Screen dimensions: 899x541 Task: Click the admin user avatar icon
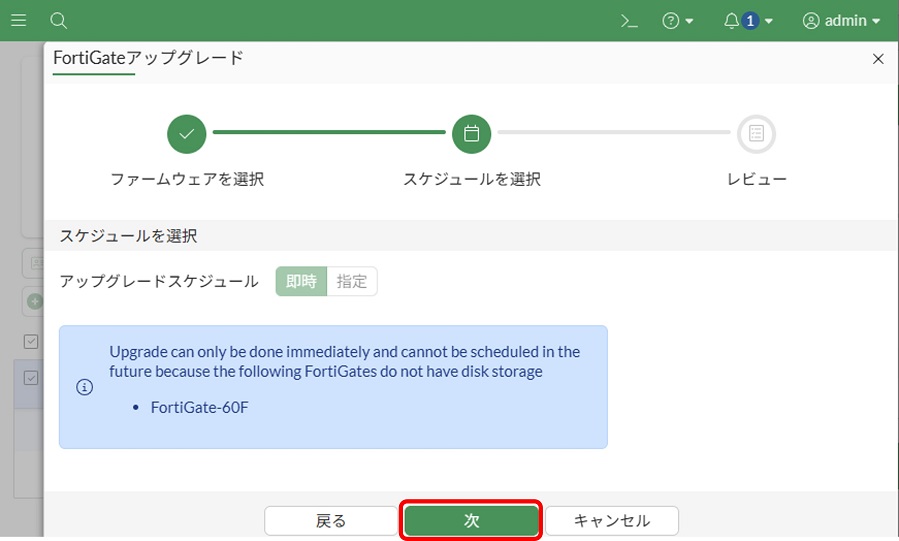(x=811, y=20)
